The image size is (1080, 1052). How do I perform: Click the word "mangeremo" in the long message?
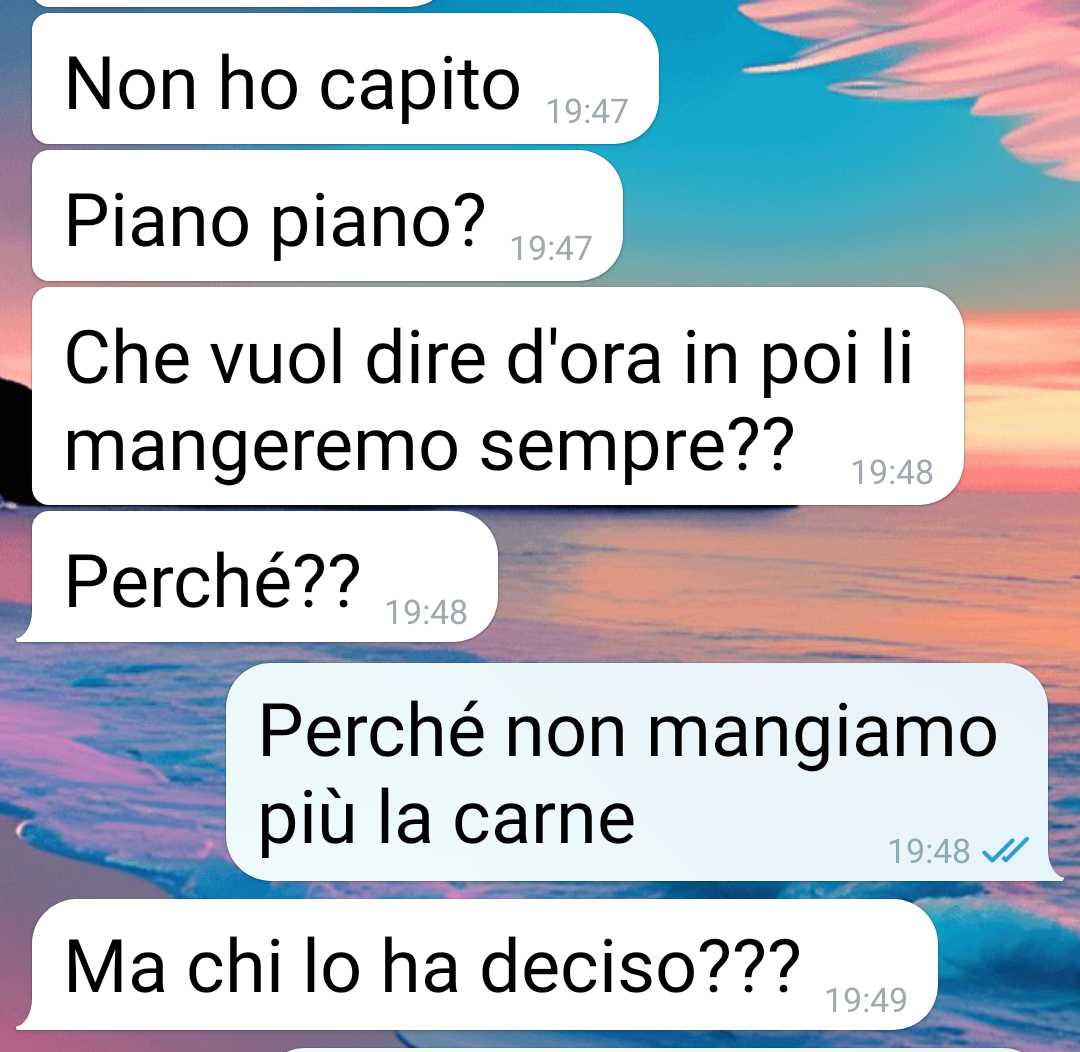tap(261, 446)
